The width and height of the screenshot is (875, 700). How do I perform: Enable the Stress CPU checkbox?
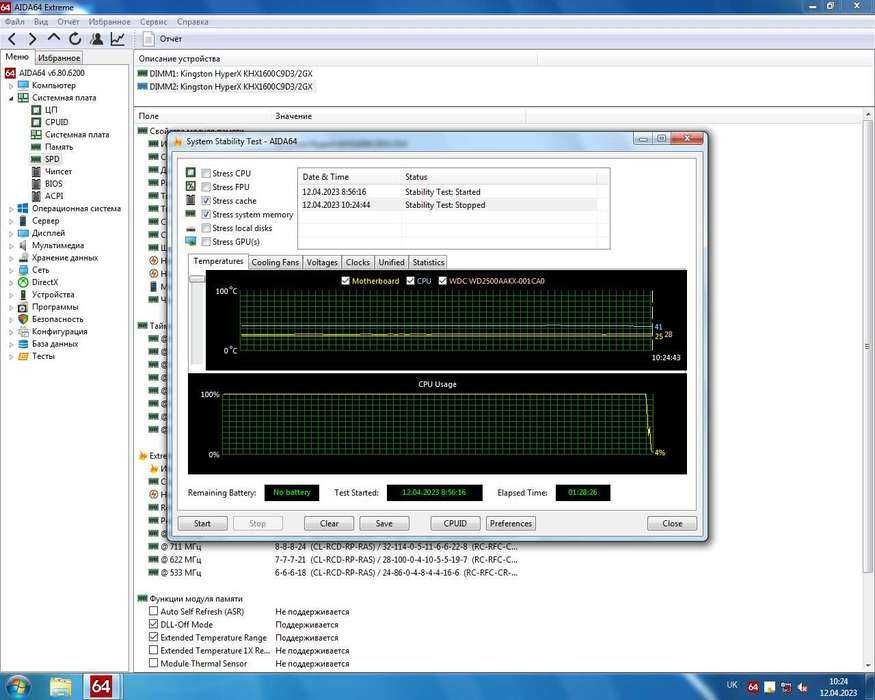tap(206, 174)
